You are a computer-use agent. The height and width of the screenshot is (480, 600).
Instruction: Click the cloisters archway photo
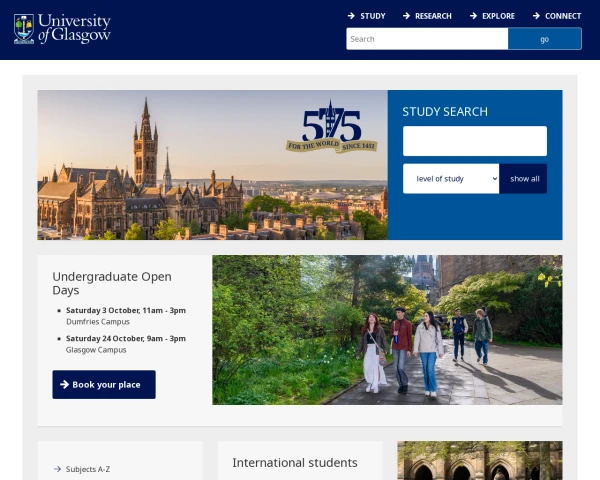tap(480, 460)
